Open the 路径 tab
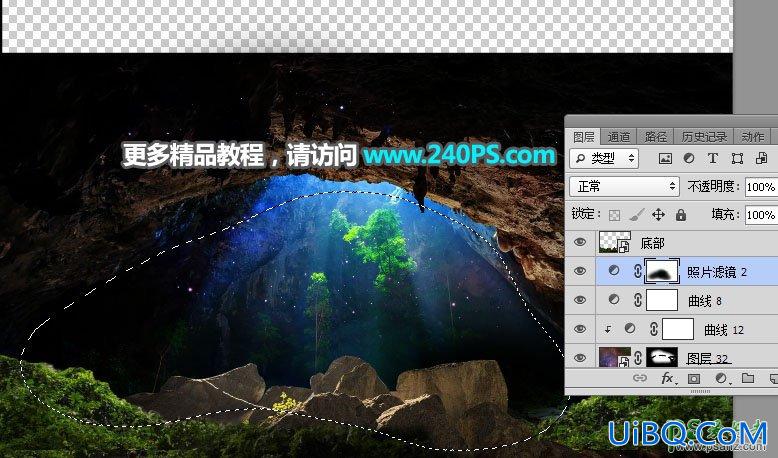Image resolution: width=778 pixels, height=458 pixels. [655, 136]
